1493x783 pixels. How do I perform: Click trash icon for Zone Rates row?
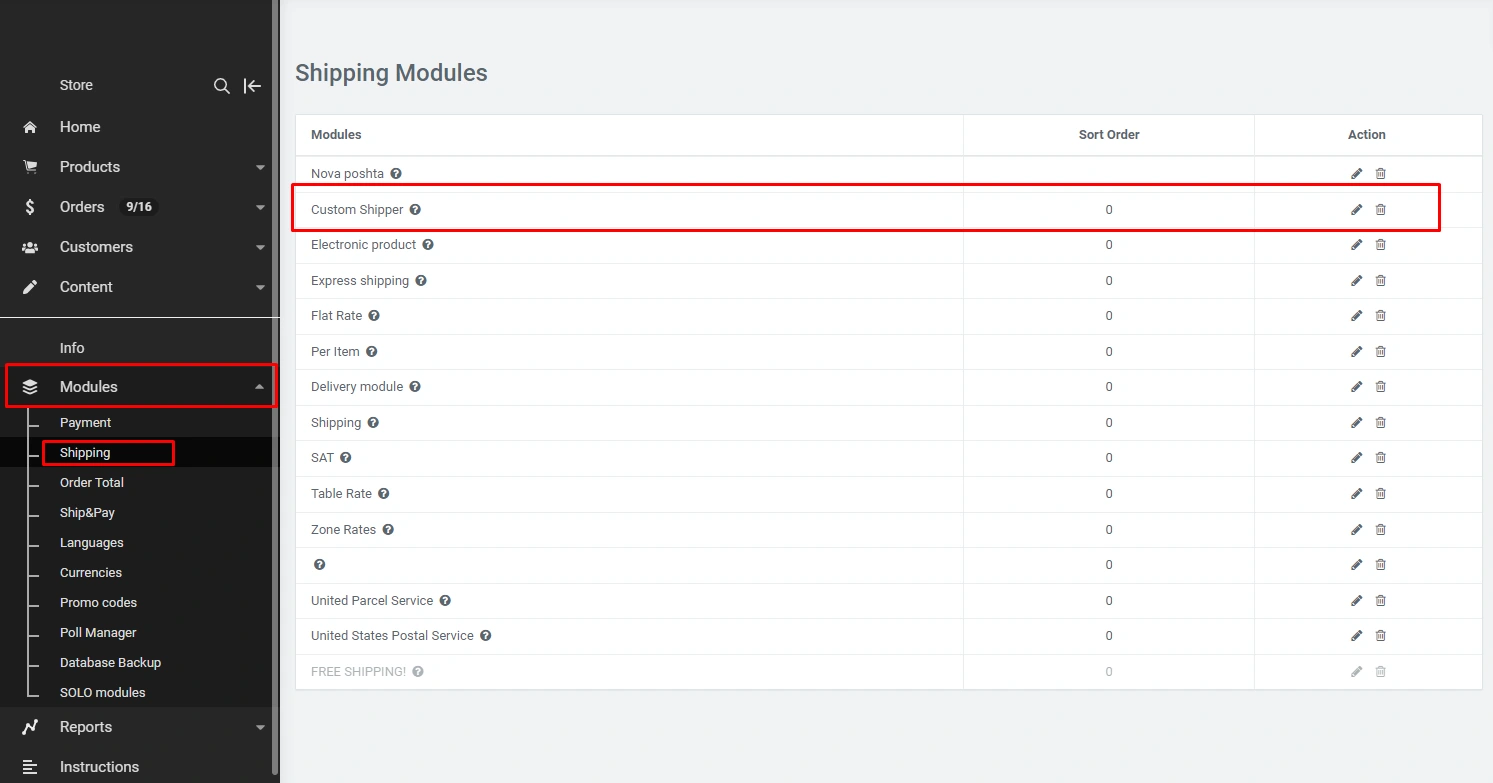(x=1381, y=529)
